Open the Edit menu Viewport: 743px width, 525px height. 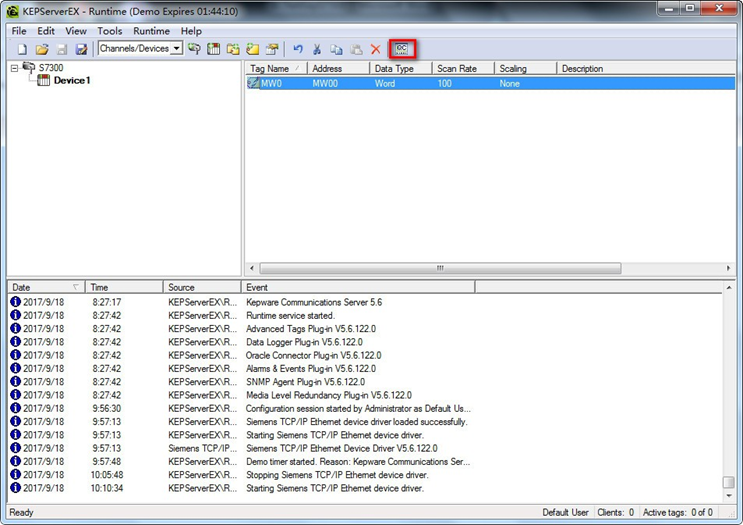46,31
